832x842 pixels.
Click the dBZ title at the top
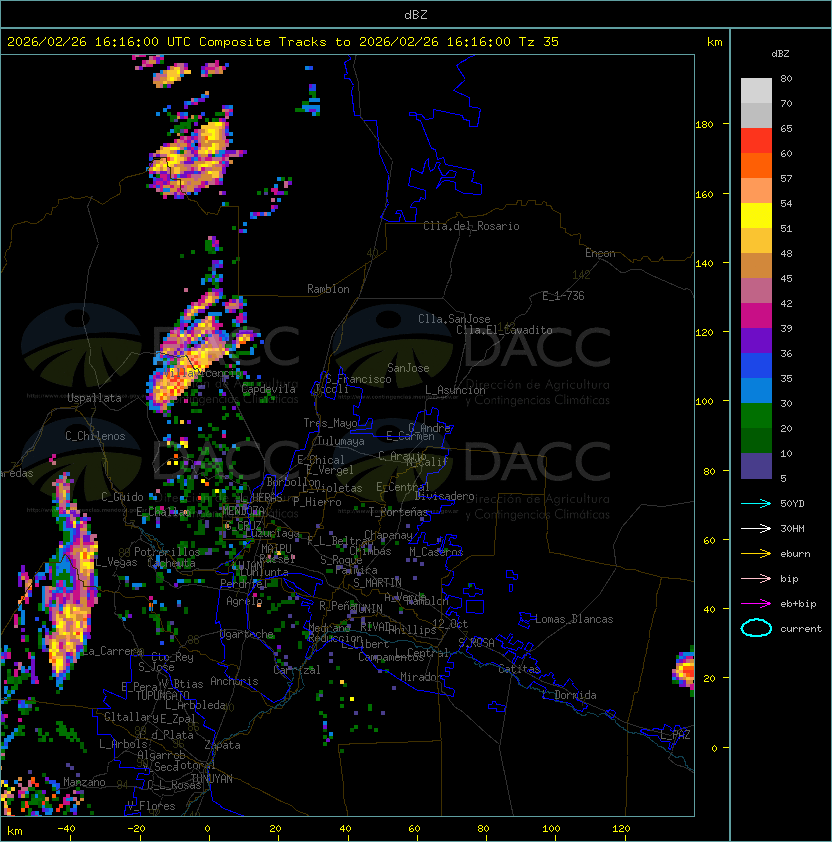pyautogui.click(x=416, y=15)
